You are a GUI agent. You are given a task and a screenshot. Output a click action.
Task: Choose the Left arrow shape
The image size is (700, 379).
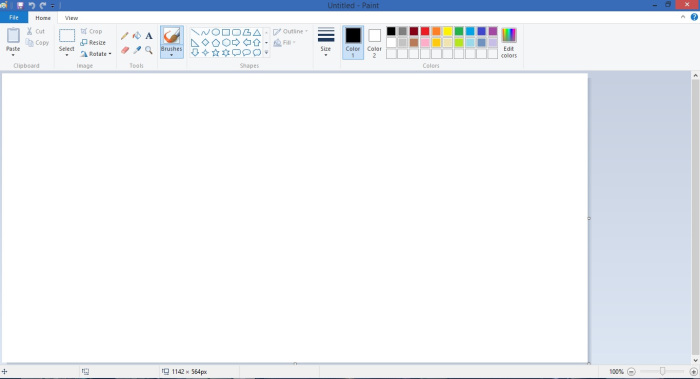[246, 42]
